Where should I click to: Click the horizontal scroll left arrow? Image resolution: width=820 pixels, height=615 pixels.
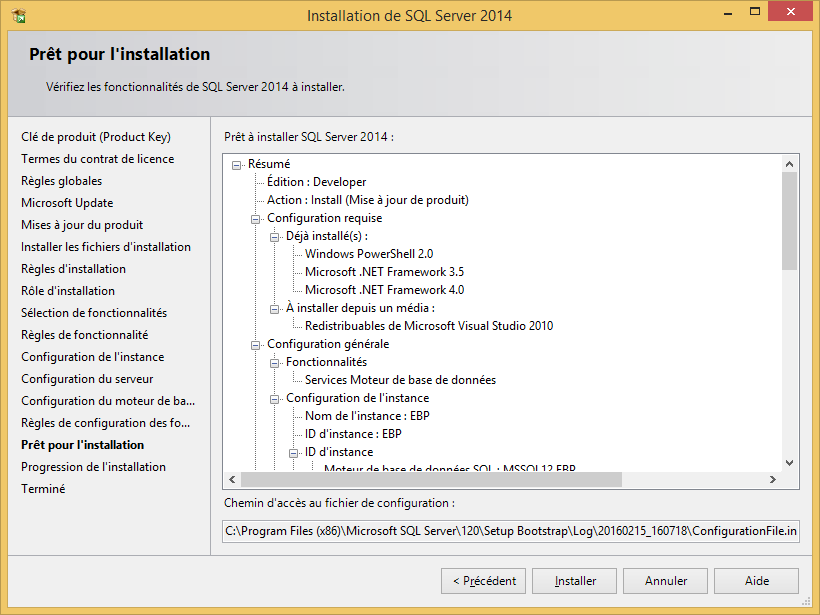point(232,480)
